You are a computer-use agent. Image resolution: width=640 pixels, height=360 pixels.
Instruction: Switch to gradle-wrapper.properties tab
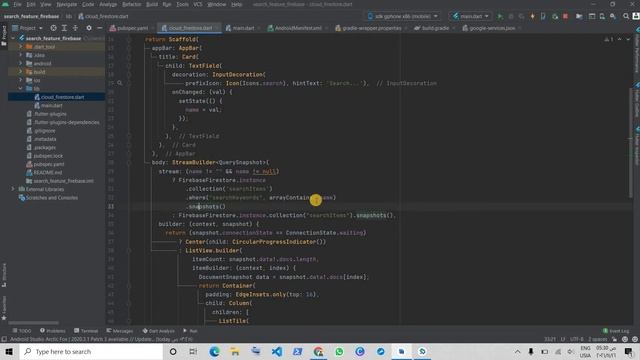click(x=368, y=28)
